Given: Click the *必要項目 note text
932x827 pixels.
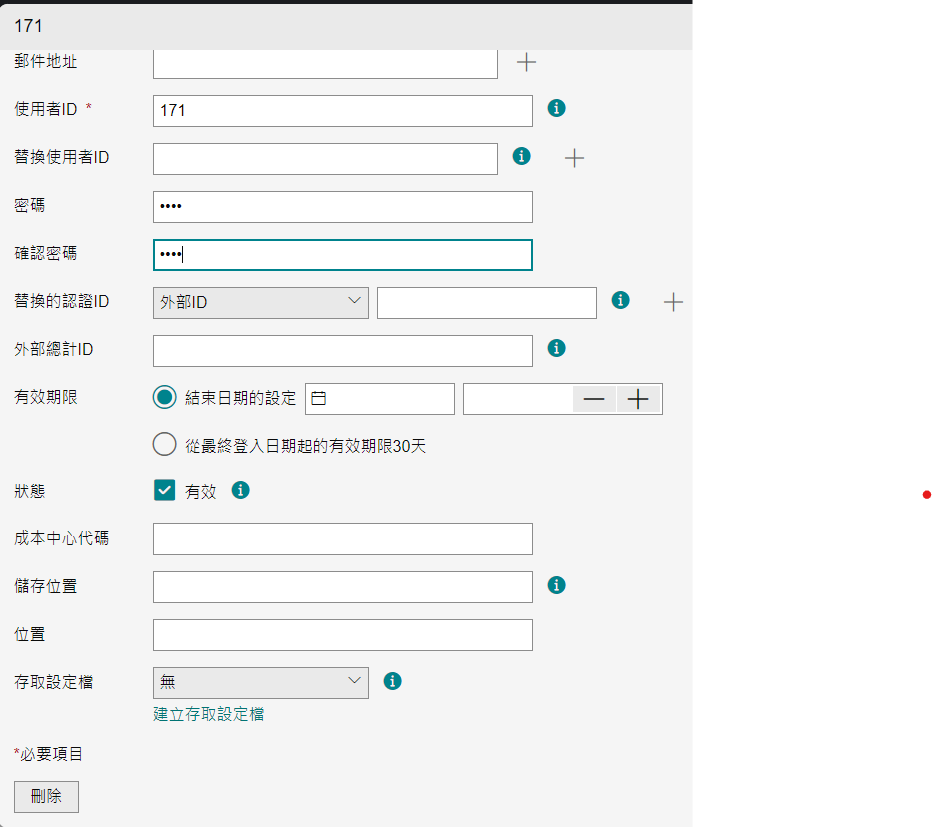Looking at the screenshot, I should (x=48, y=754).
